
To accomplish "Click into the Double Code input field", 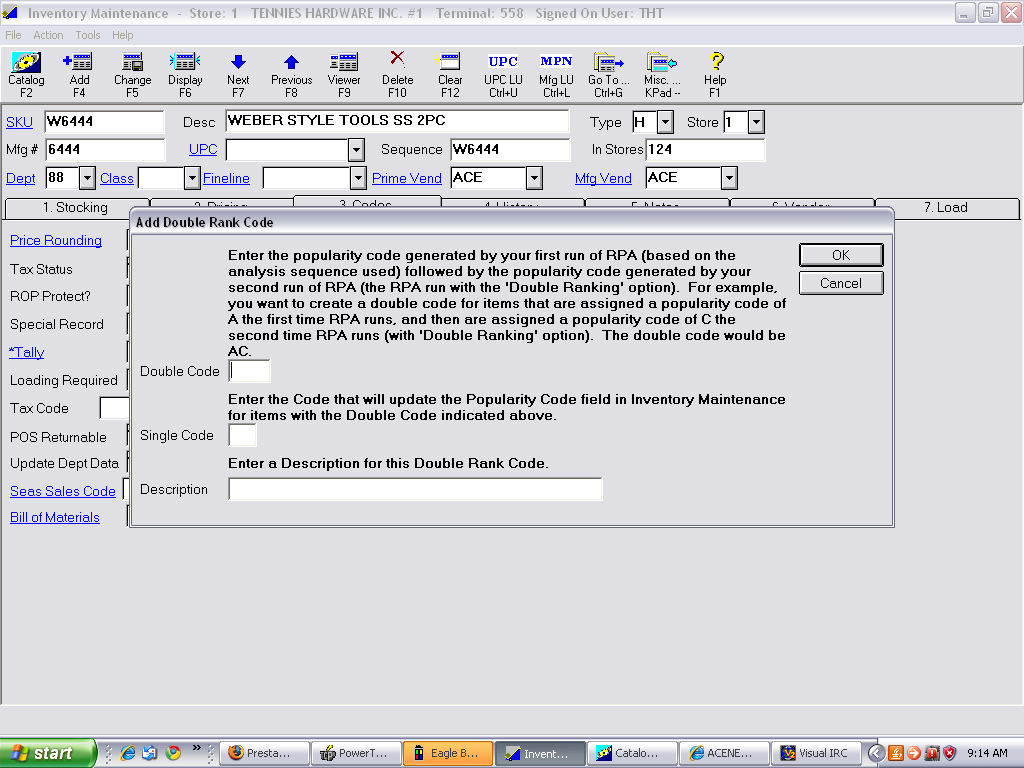I will click(249, 371).
